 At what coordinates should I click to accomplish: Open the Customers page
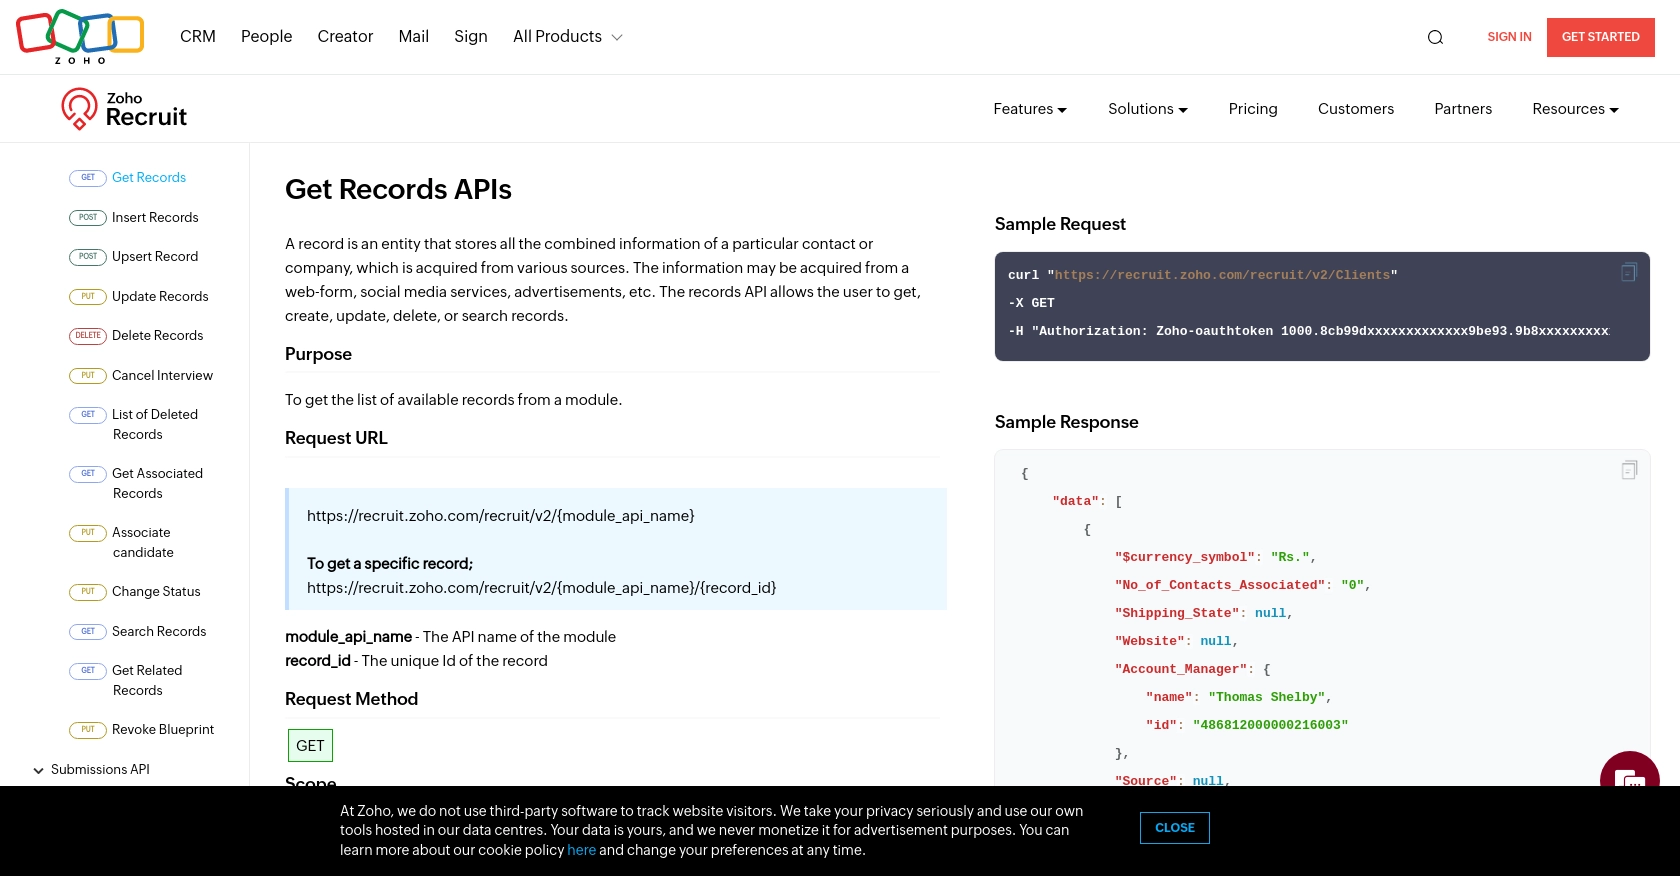[x=1356, y=109]
